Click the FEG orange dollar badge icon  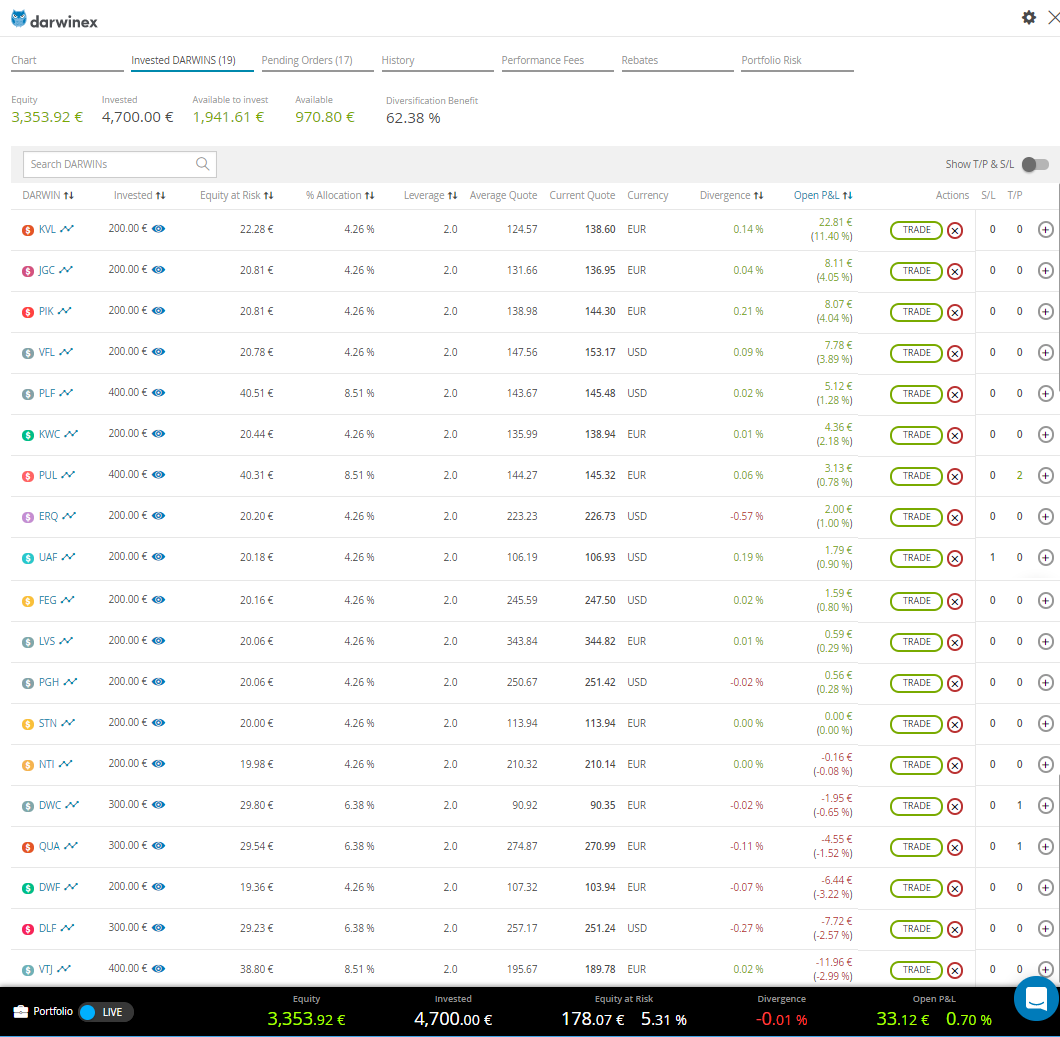coord(28,601)
